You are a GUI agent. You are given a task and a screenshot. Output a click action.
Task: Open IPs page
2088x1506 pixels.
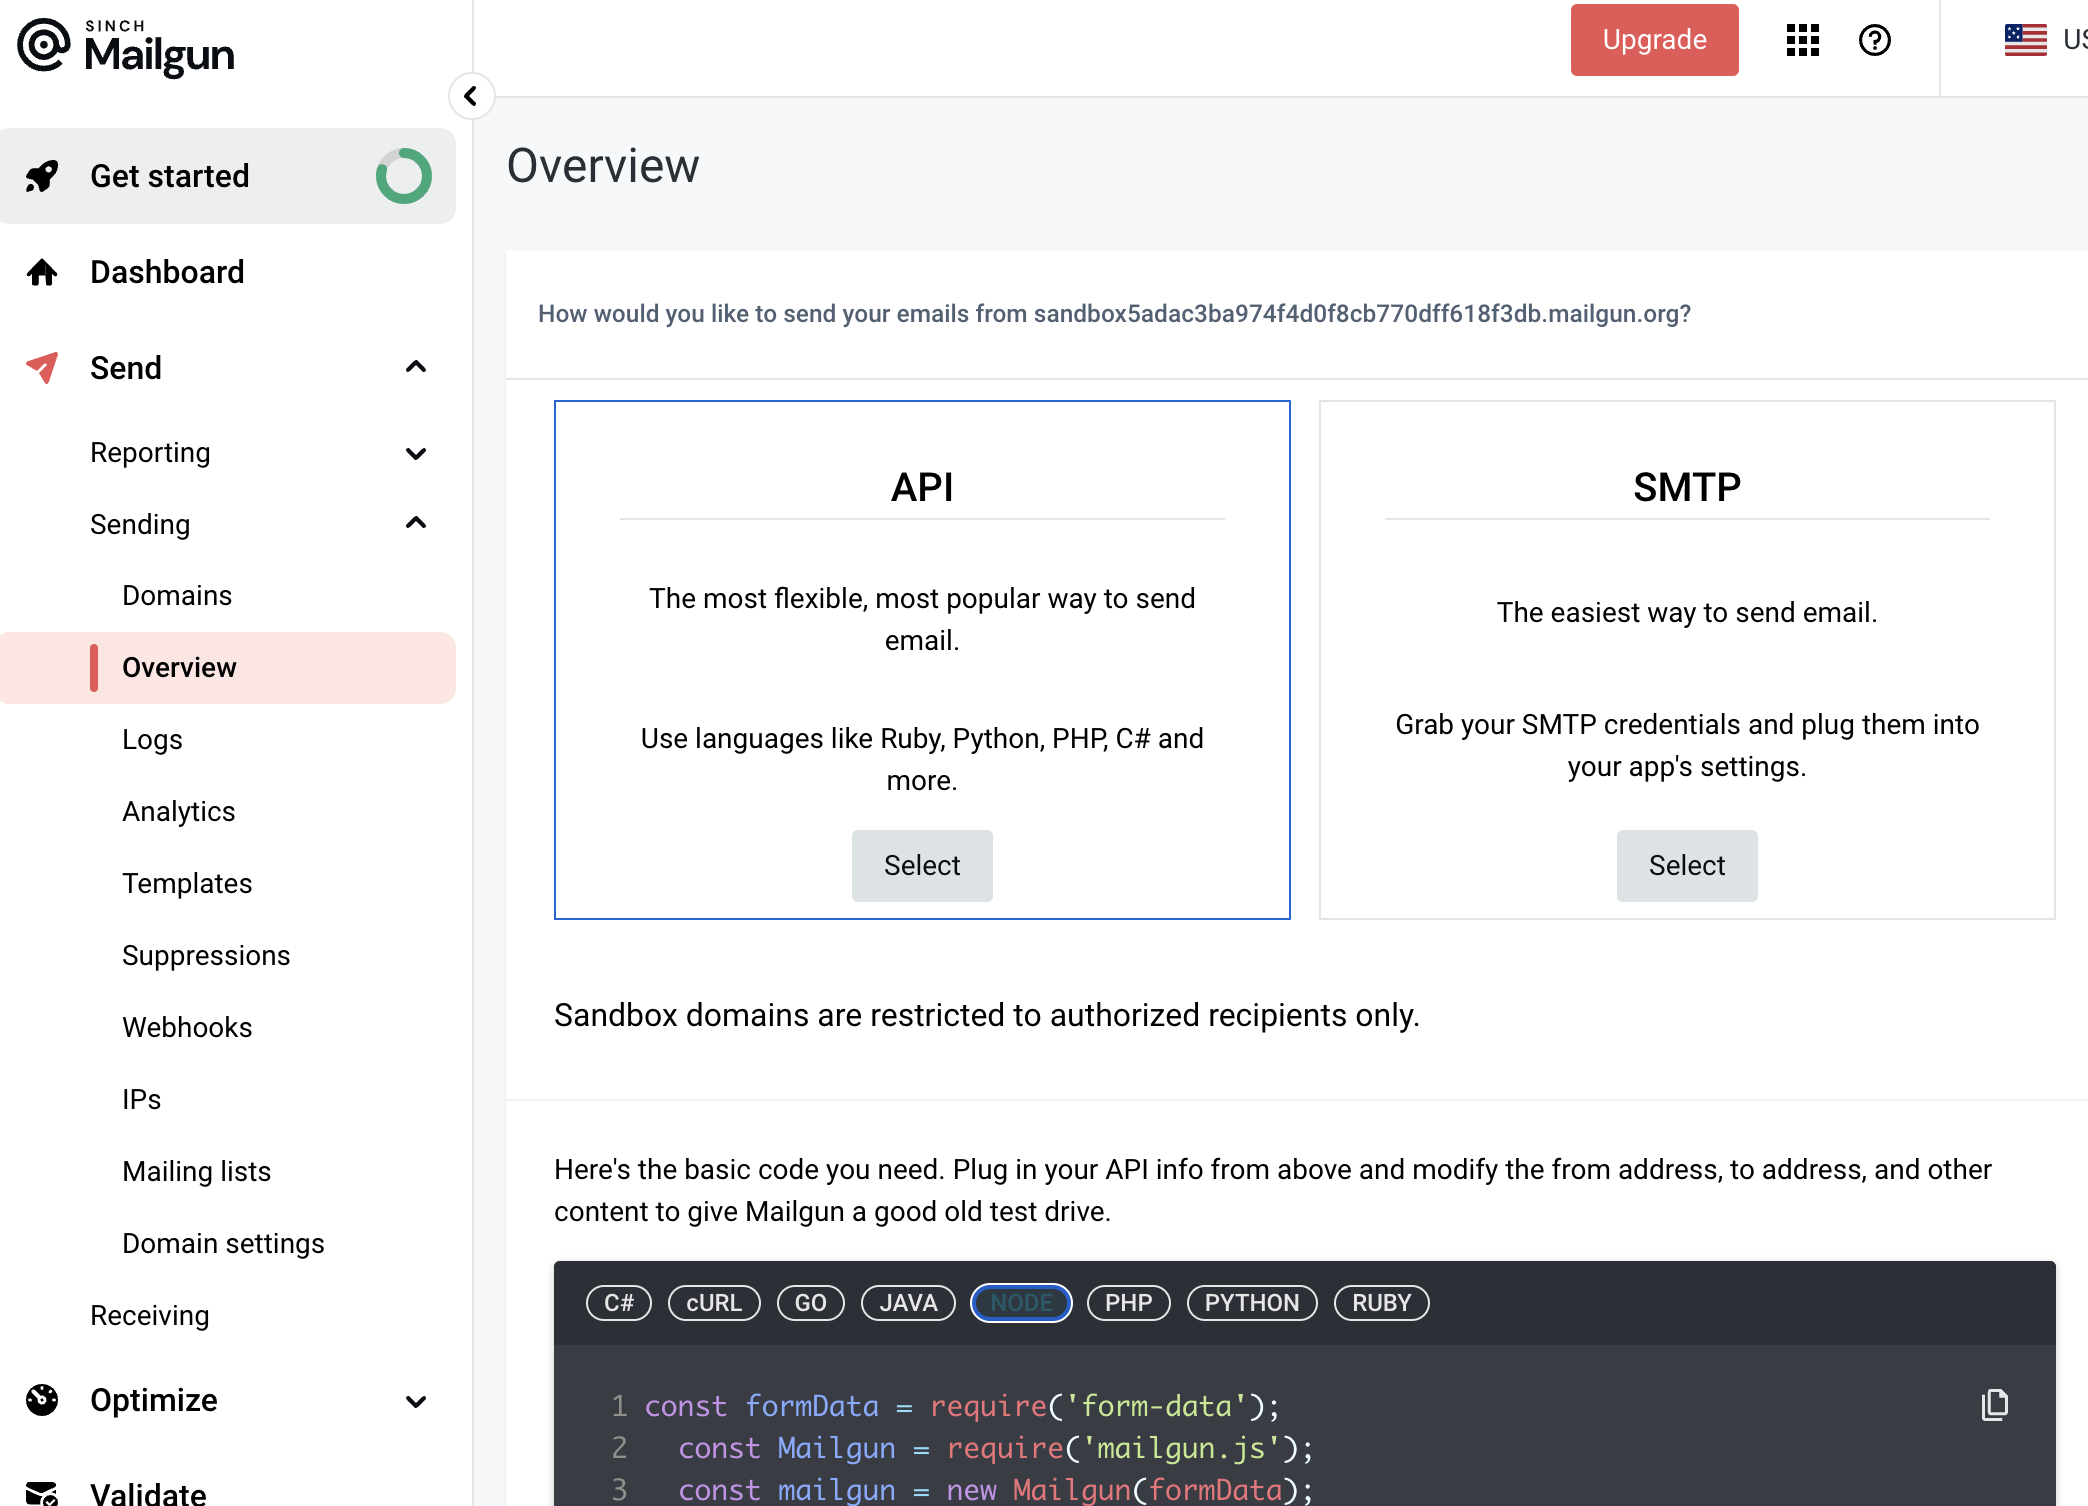[x=141, y=1099]
